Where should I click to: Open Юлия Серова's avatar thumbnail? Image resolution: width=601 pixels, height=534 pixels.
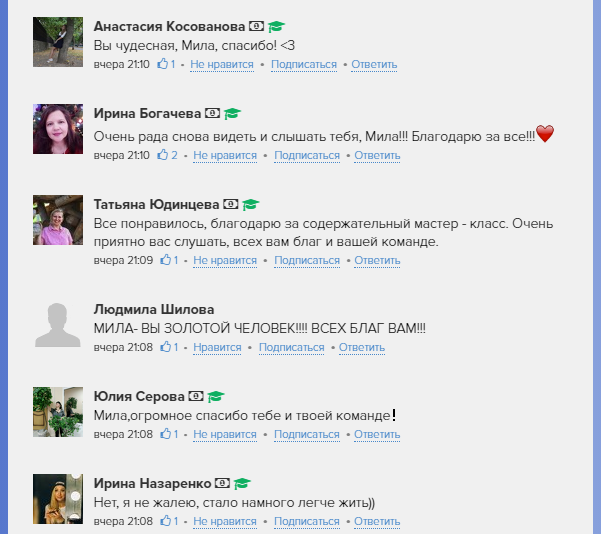pyautogui.click(x=58, y=412)
